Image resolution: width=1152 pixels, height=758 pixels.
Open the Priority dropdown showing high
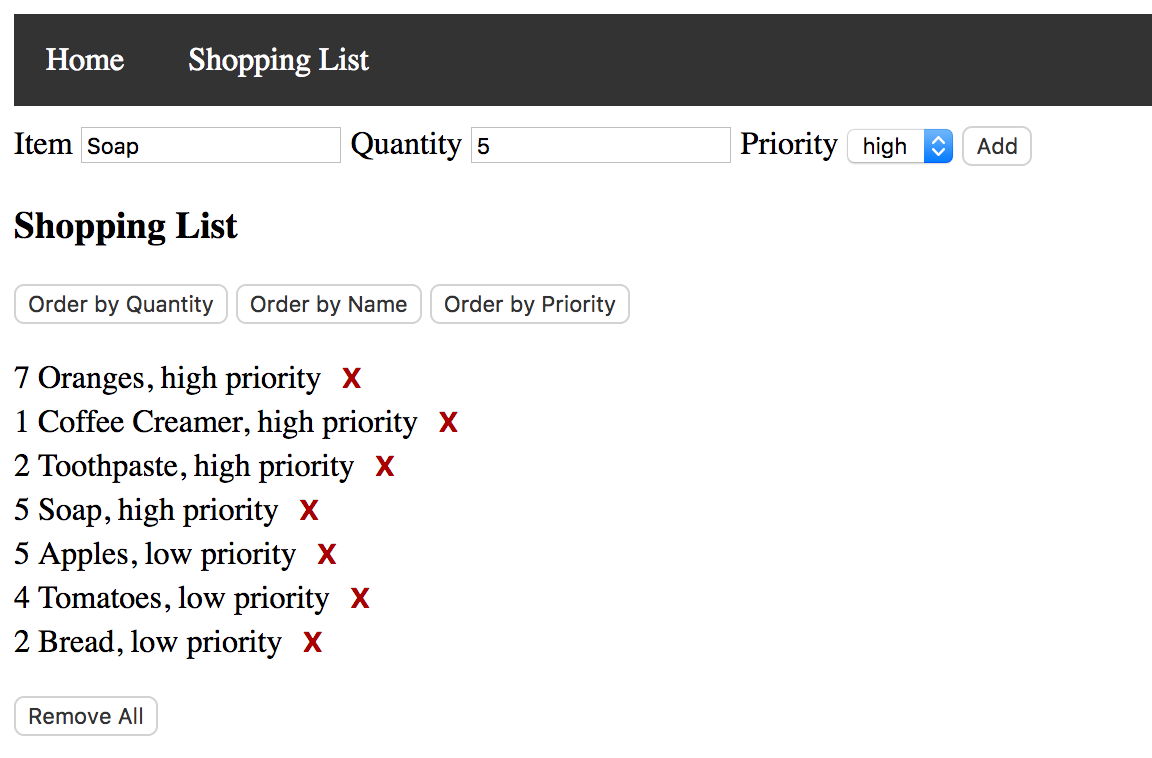pos(900,146)
